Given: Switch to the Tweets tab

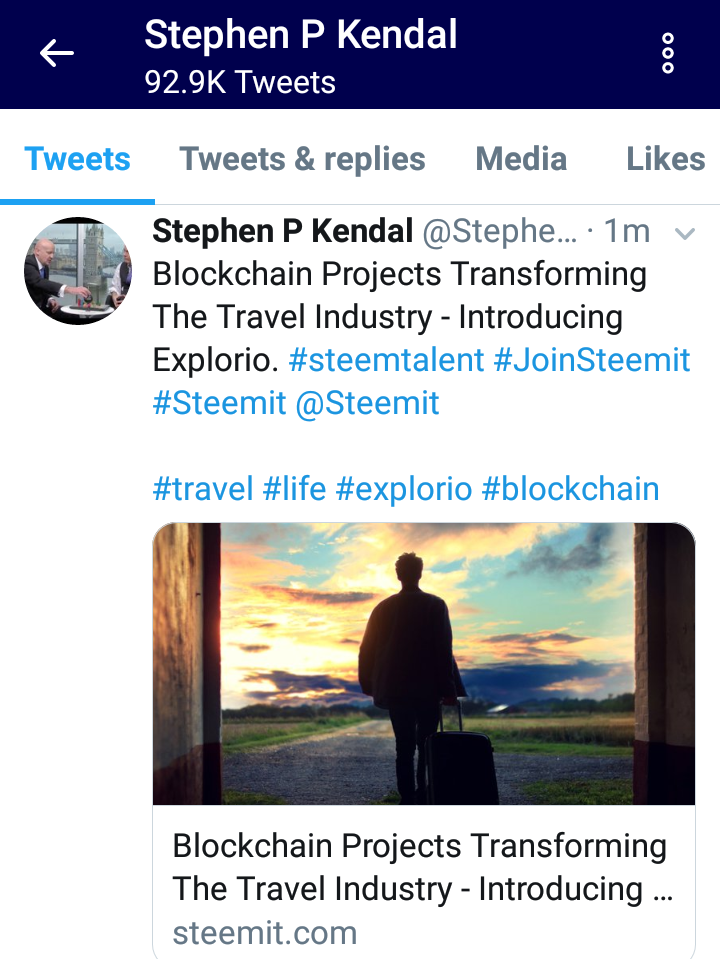Looking at the screenshot, I should click(78, 159).
